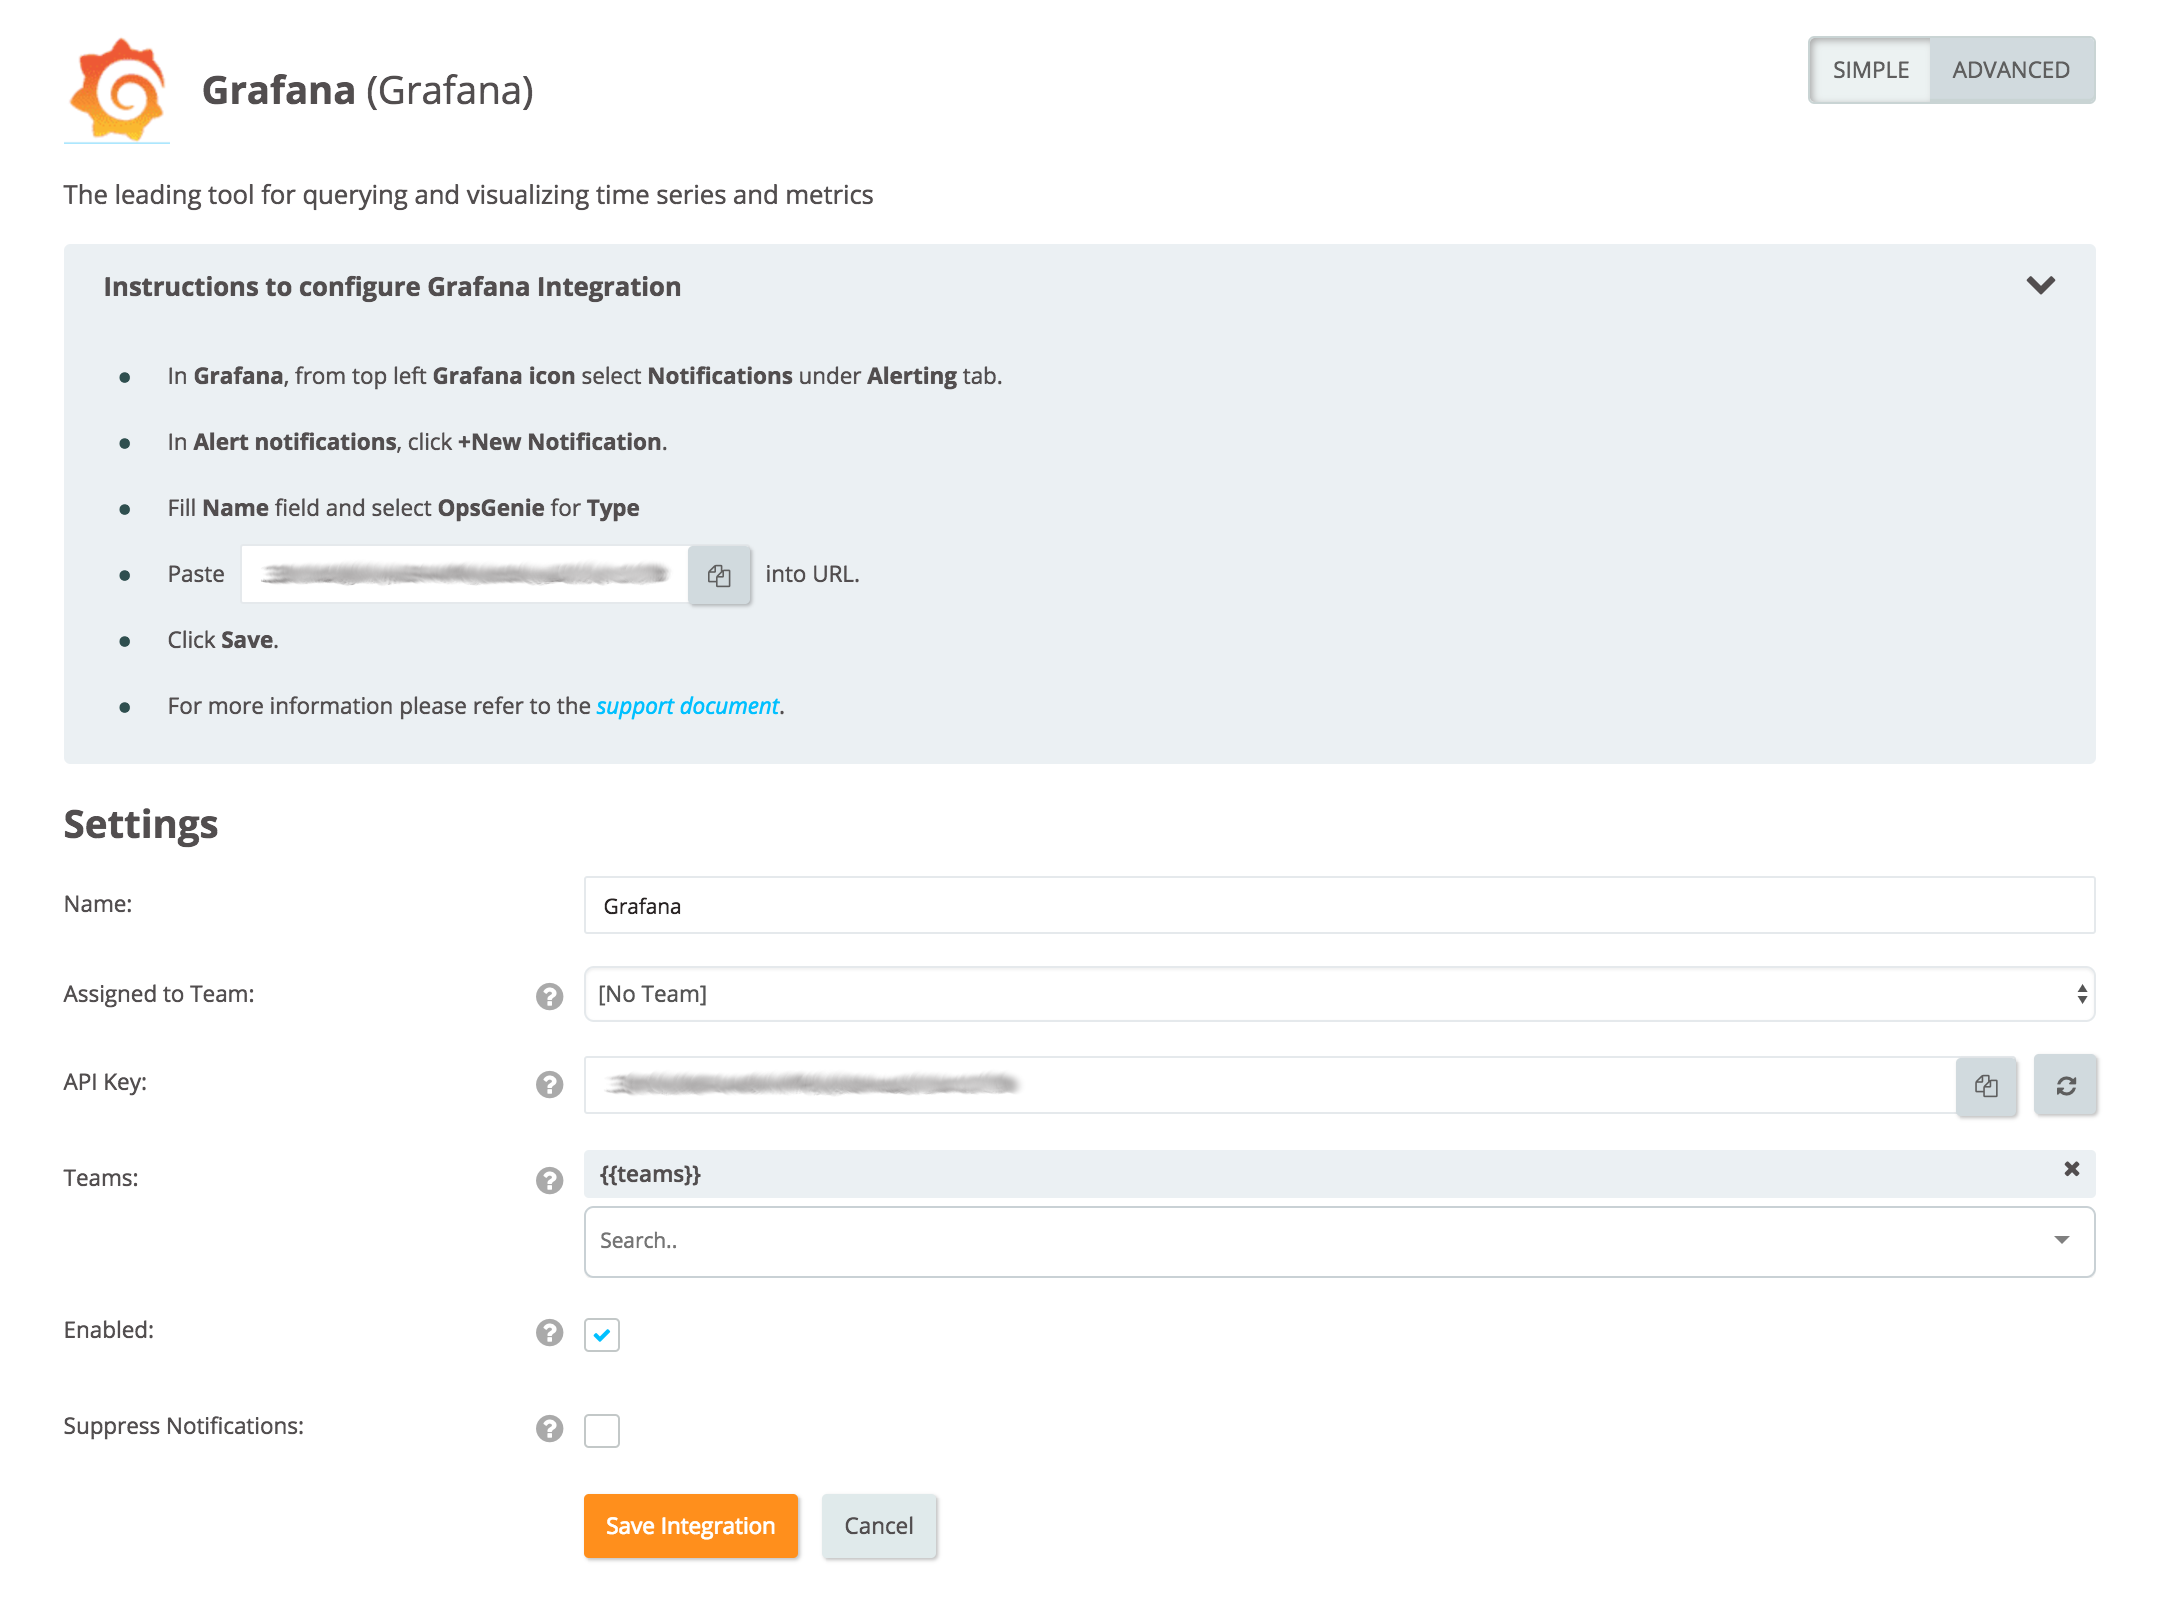Click the support document link

pos(686,705)
